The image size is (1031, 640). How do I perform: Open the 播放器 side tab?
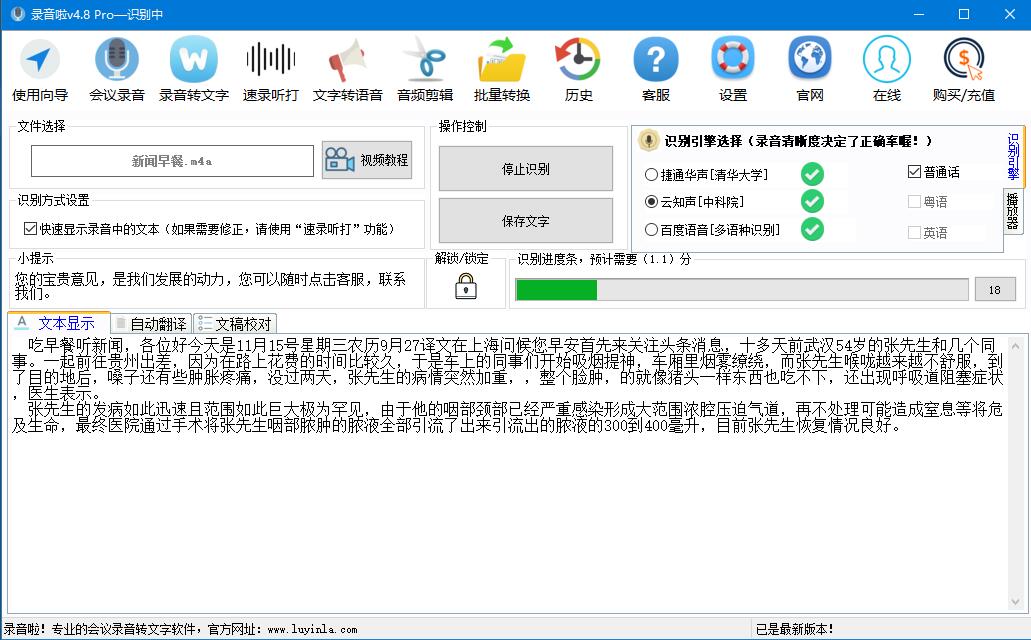[1013, 210]
